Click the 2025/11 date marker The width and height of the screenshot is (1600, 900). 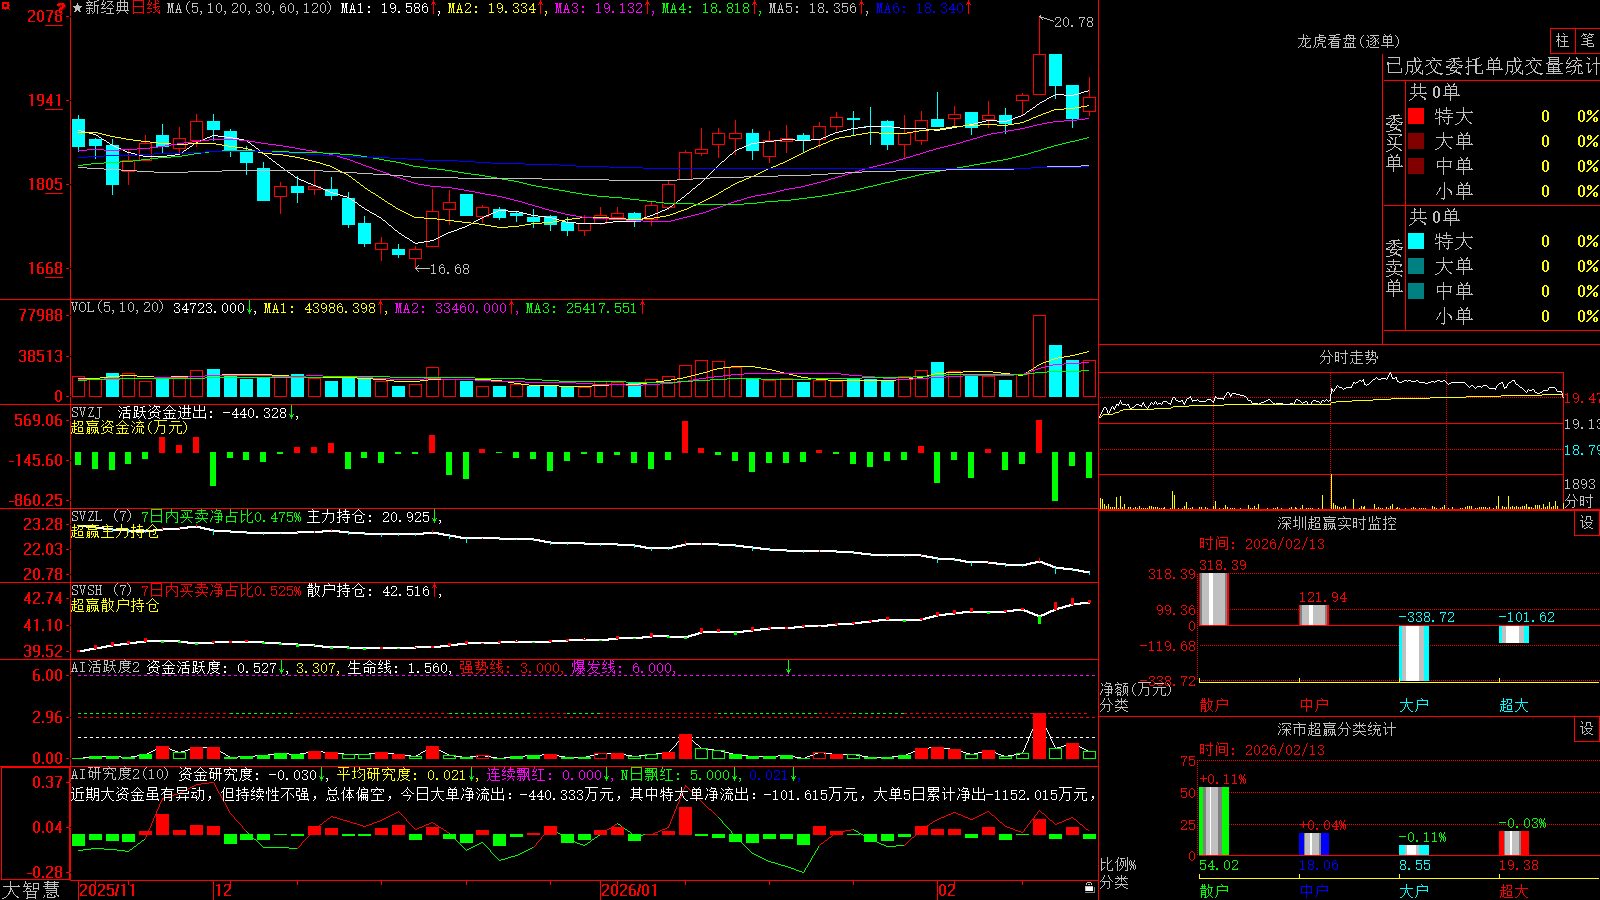107,890
